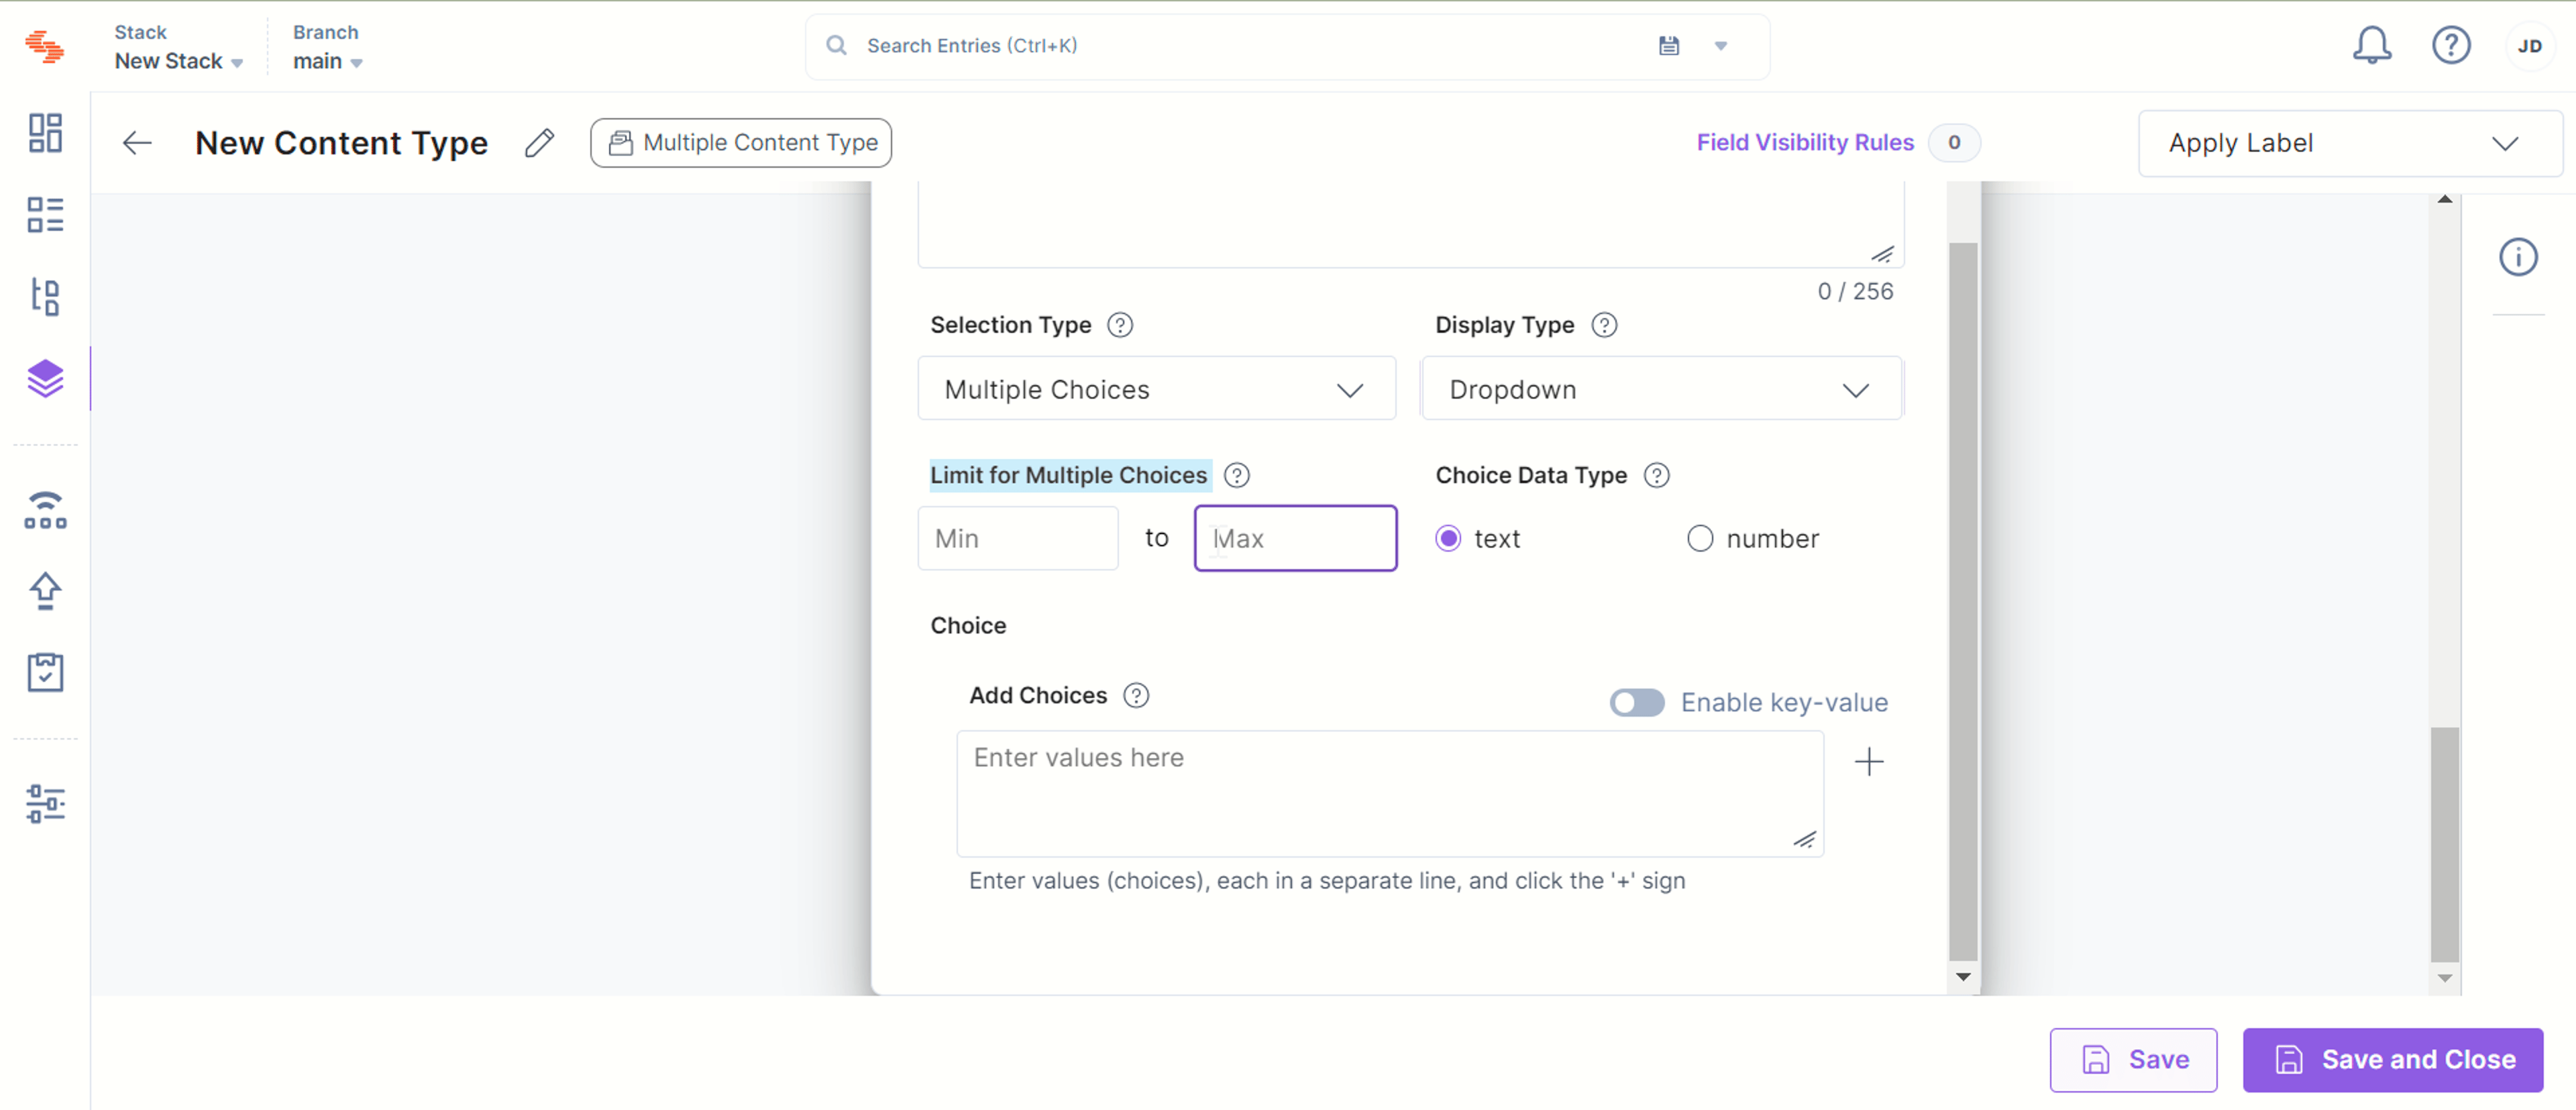Toggle Enable key-value switch
Viewport: 2576px width, 1110px height.
click(x=1637, y=703)
